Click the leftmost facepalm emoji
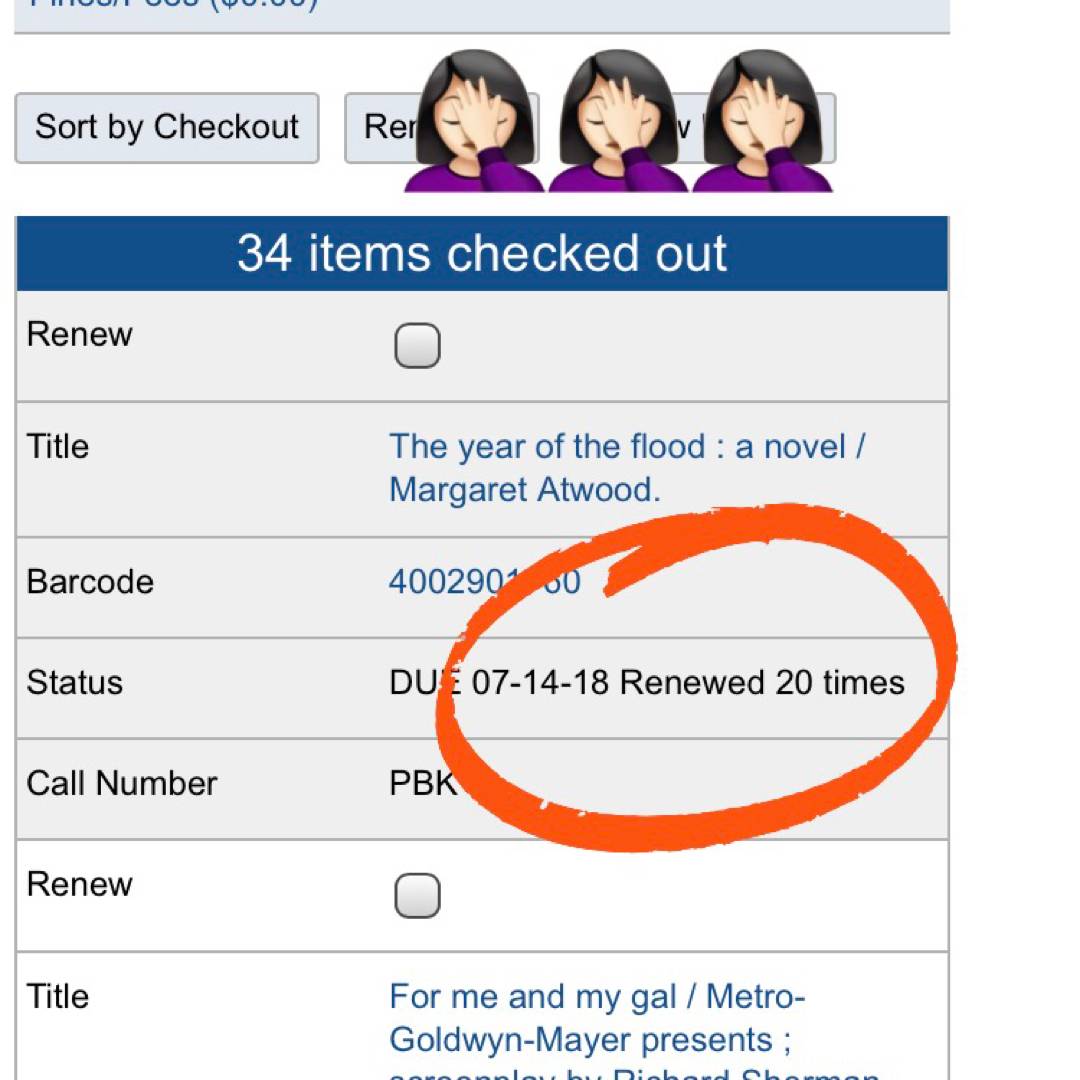Image resolution: width=1080 pixels, height=1080 pixels. click(473, 120)
